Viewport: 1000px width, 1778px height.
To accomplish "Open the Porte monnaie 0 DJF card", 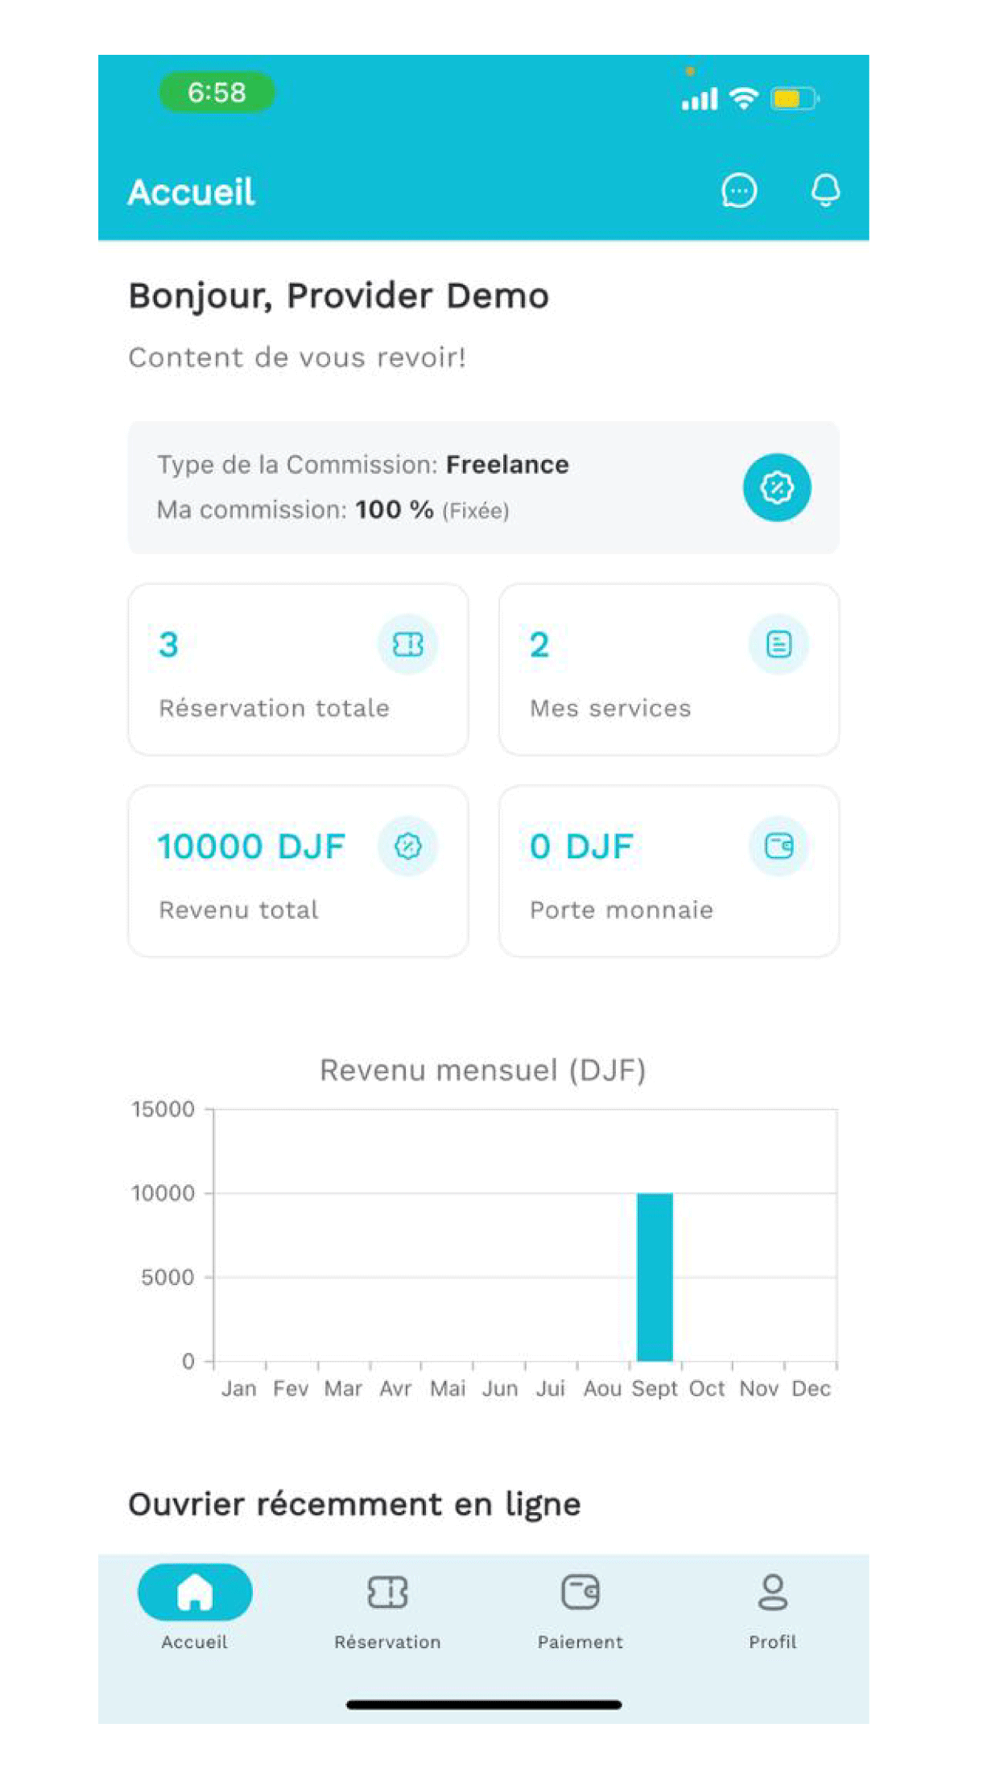I will click(668, 871).
